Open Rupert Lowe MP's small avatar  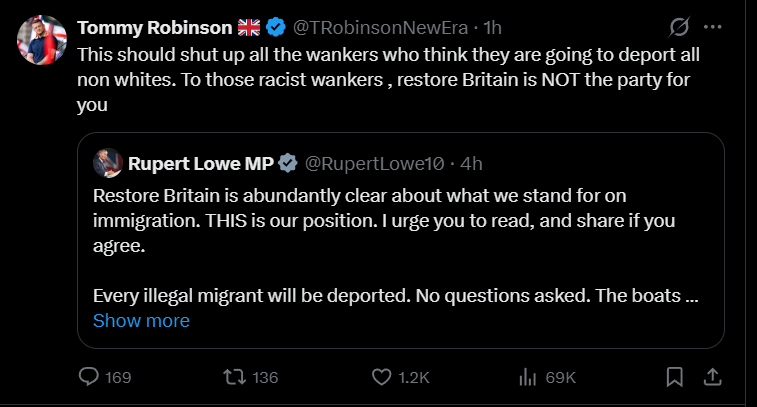108,163
